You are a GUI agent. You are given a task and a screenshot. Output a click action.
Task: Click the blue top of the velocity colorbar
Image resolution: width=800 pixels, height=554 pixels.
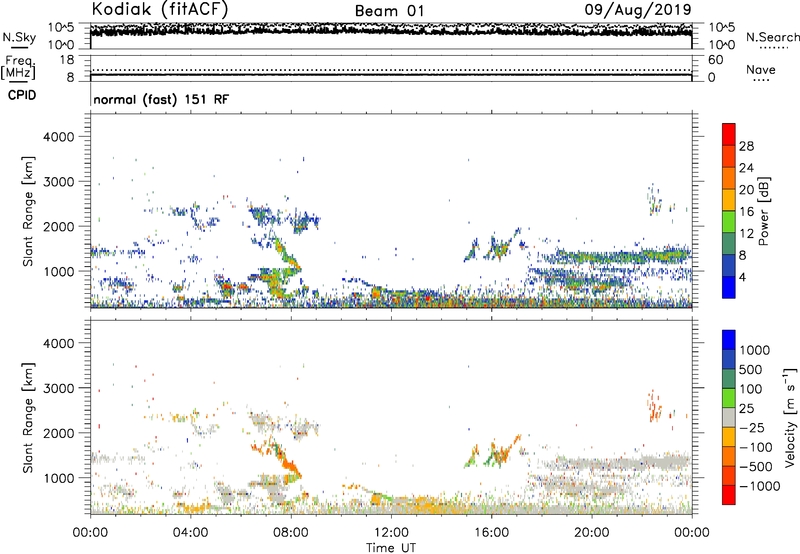729,340
